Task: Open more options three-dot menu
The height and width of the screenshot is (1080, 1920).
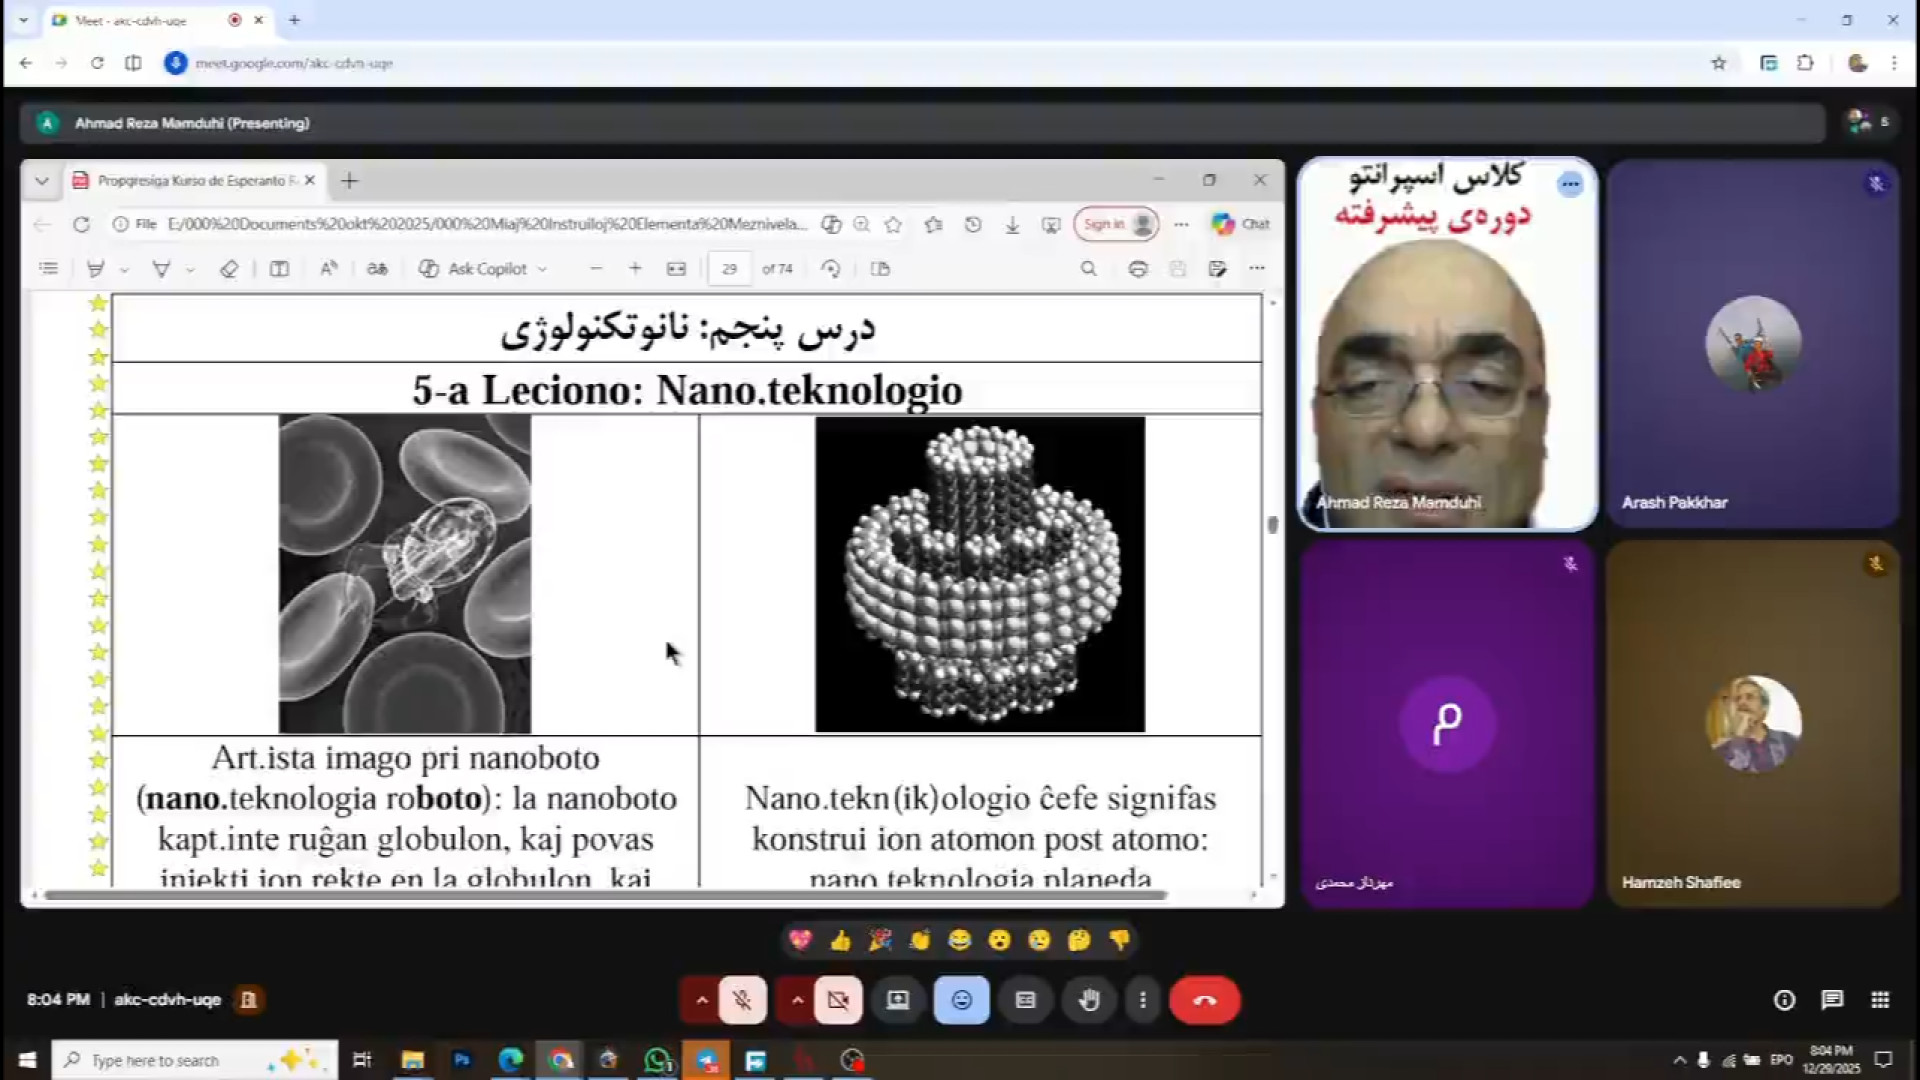Action: point(1142,1000)
